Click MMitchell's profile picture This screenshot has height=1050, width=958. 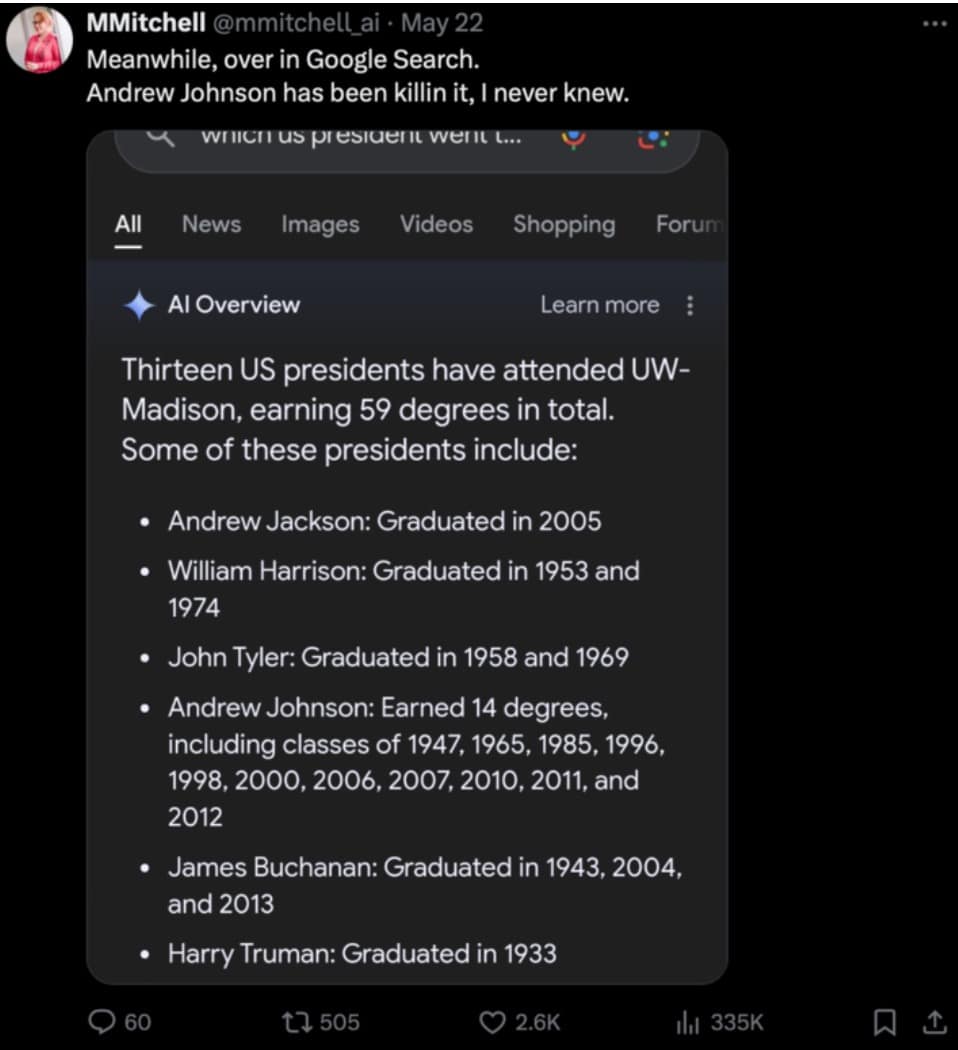[42, 40]
